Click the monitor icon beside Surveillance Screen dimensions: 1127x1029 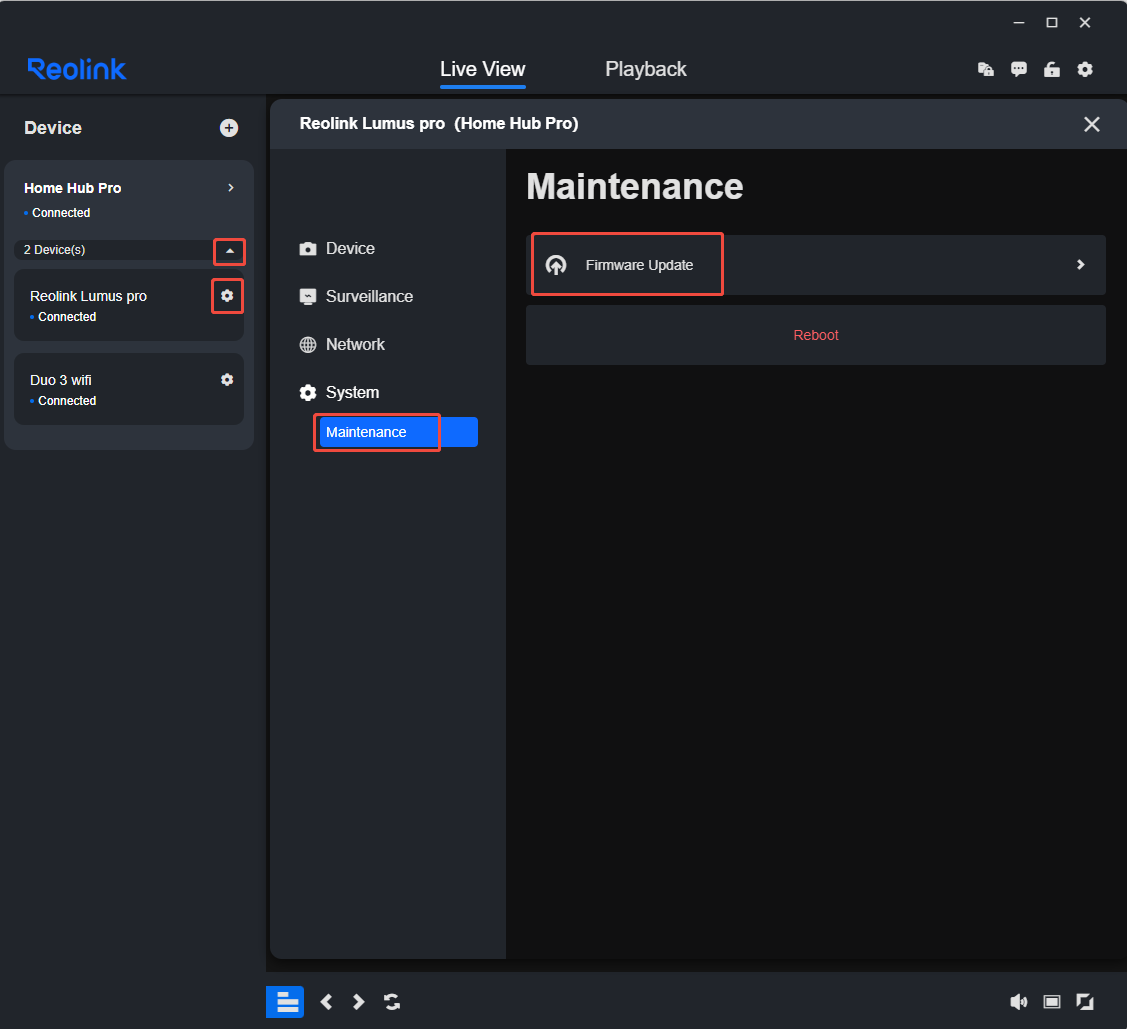click(308, 297)
